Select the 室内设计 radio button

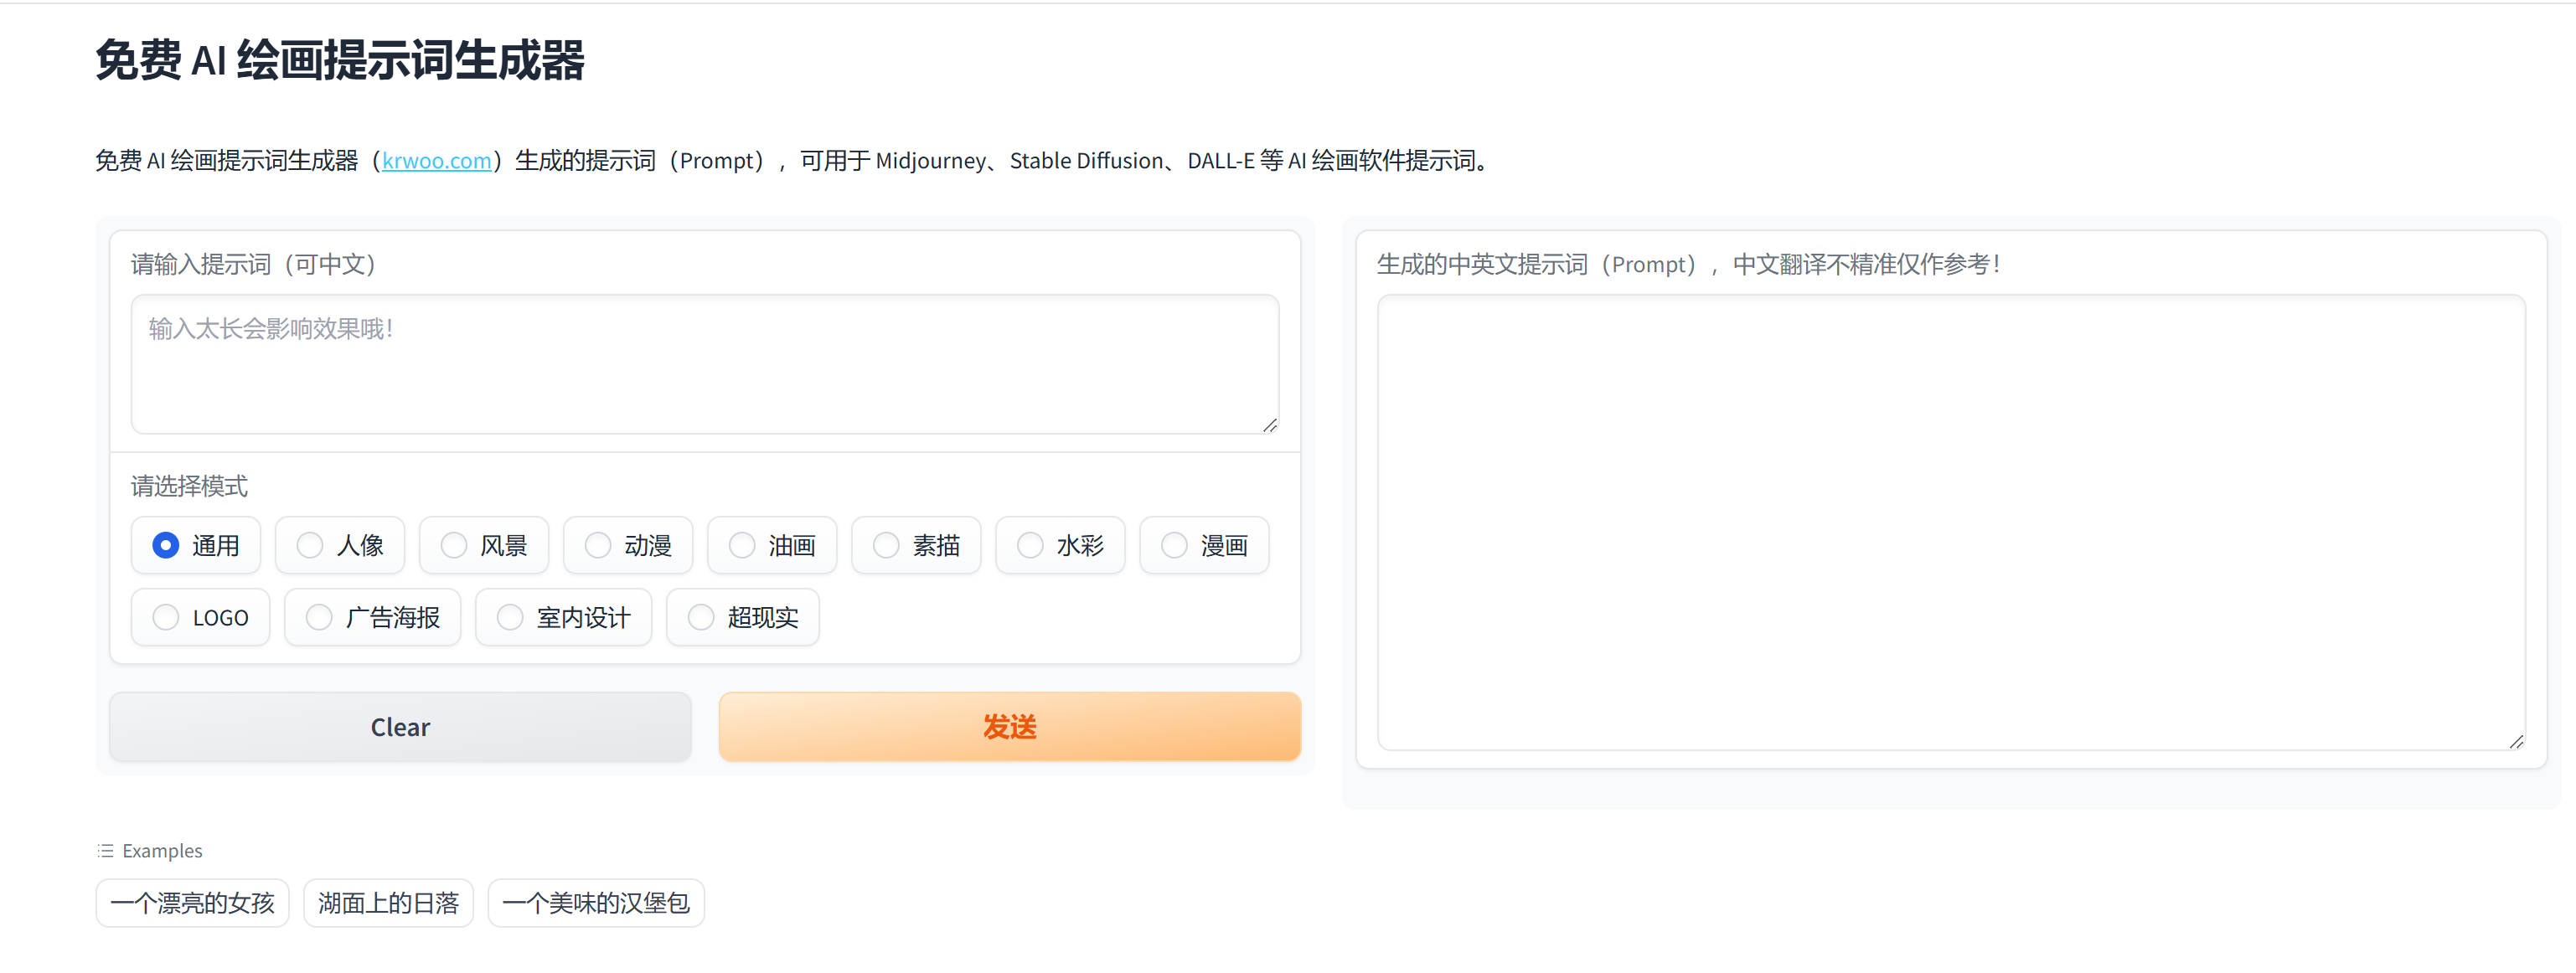pos(510,617)
